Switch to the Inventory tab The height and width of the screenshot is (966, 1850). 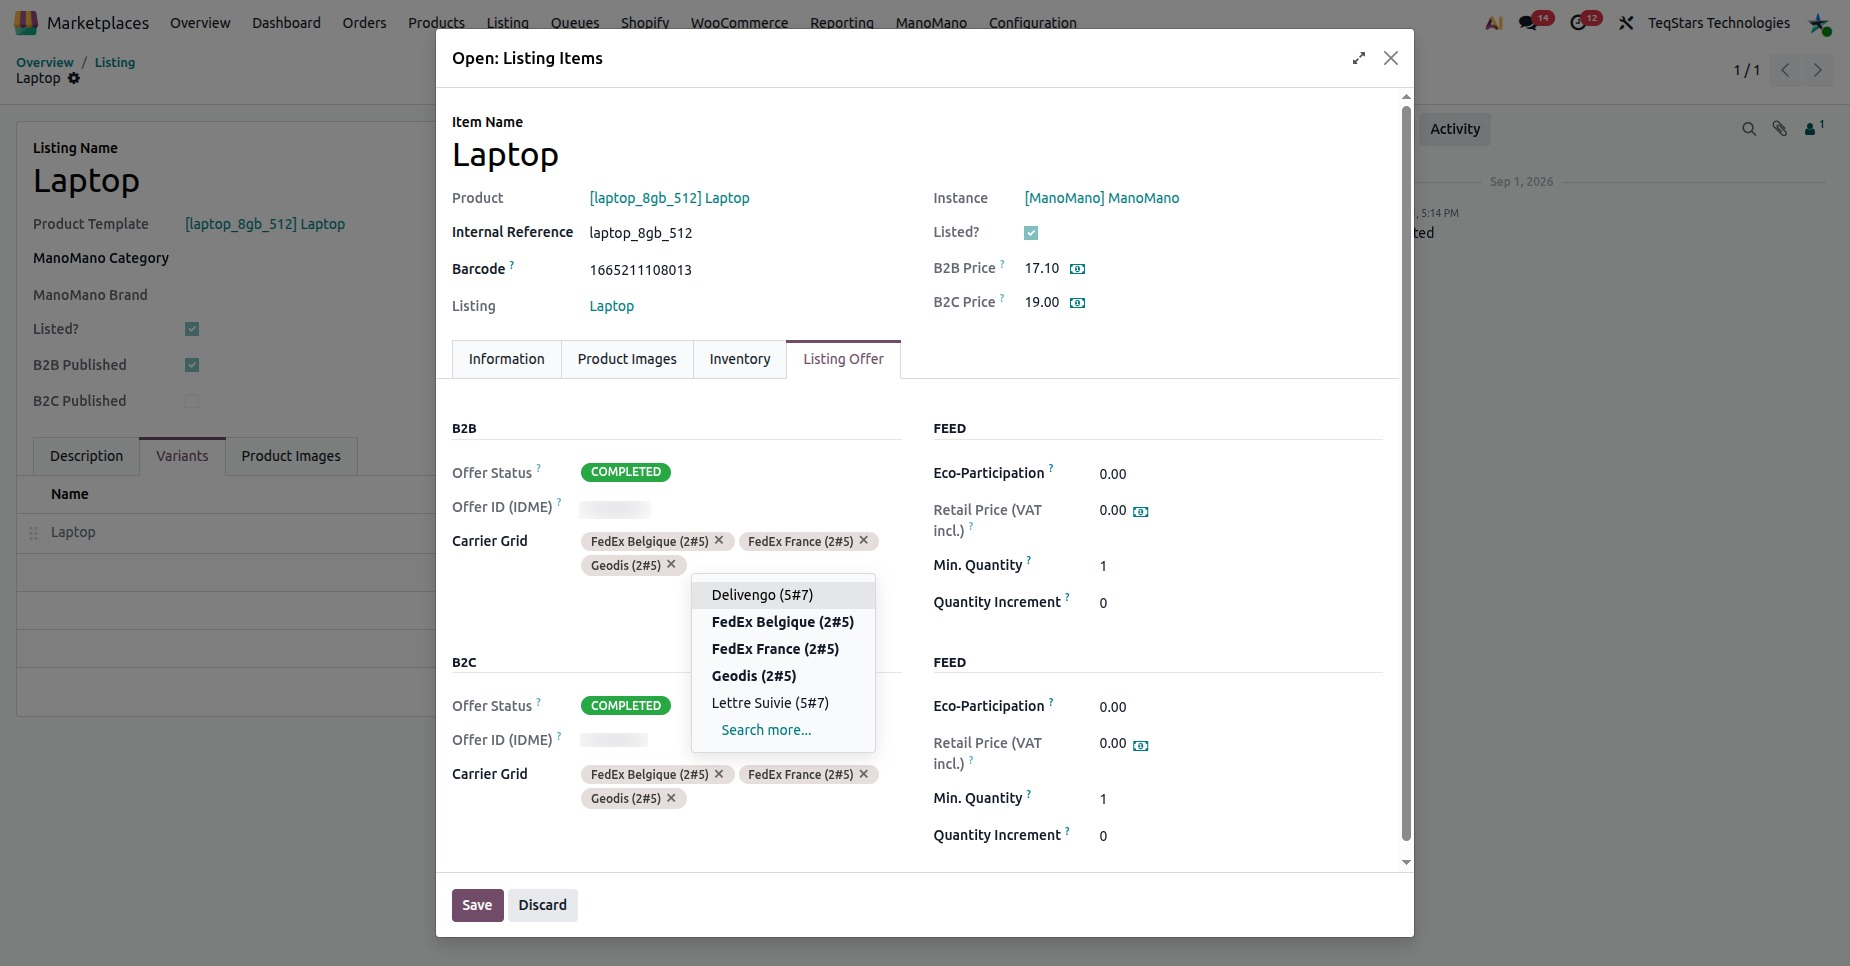click(740, 359)
